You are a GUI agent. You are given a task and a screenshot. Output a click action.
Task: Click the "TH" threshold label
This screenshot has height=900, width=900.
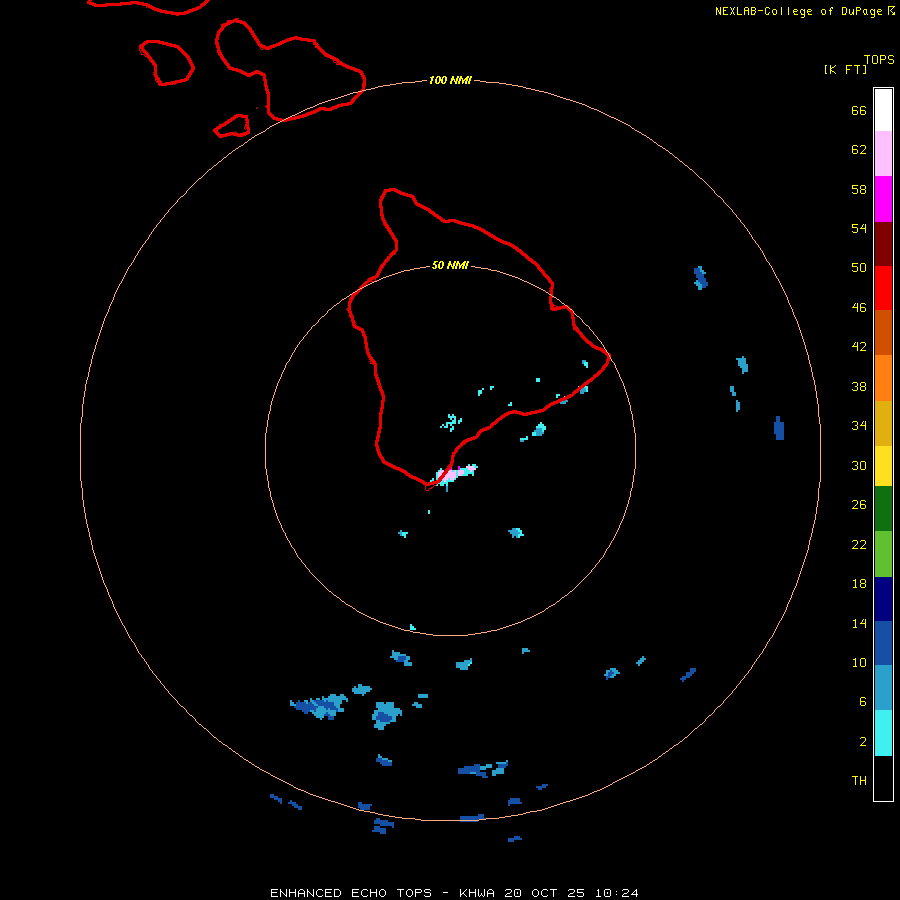tap(859, 781)
